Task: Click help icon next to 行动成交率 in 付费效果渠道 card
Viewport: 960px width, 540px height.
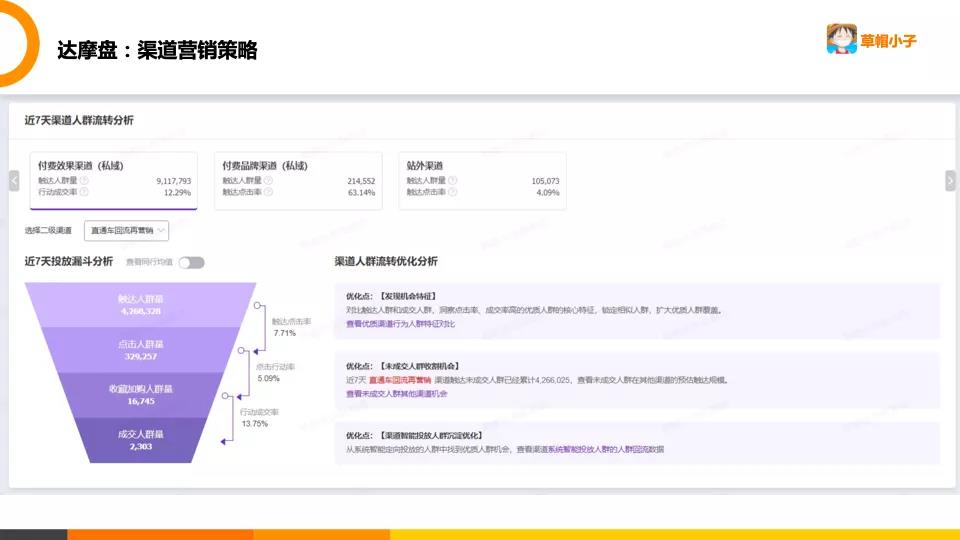Action: point(85,192)
